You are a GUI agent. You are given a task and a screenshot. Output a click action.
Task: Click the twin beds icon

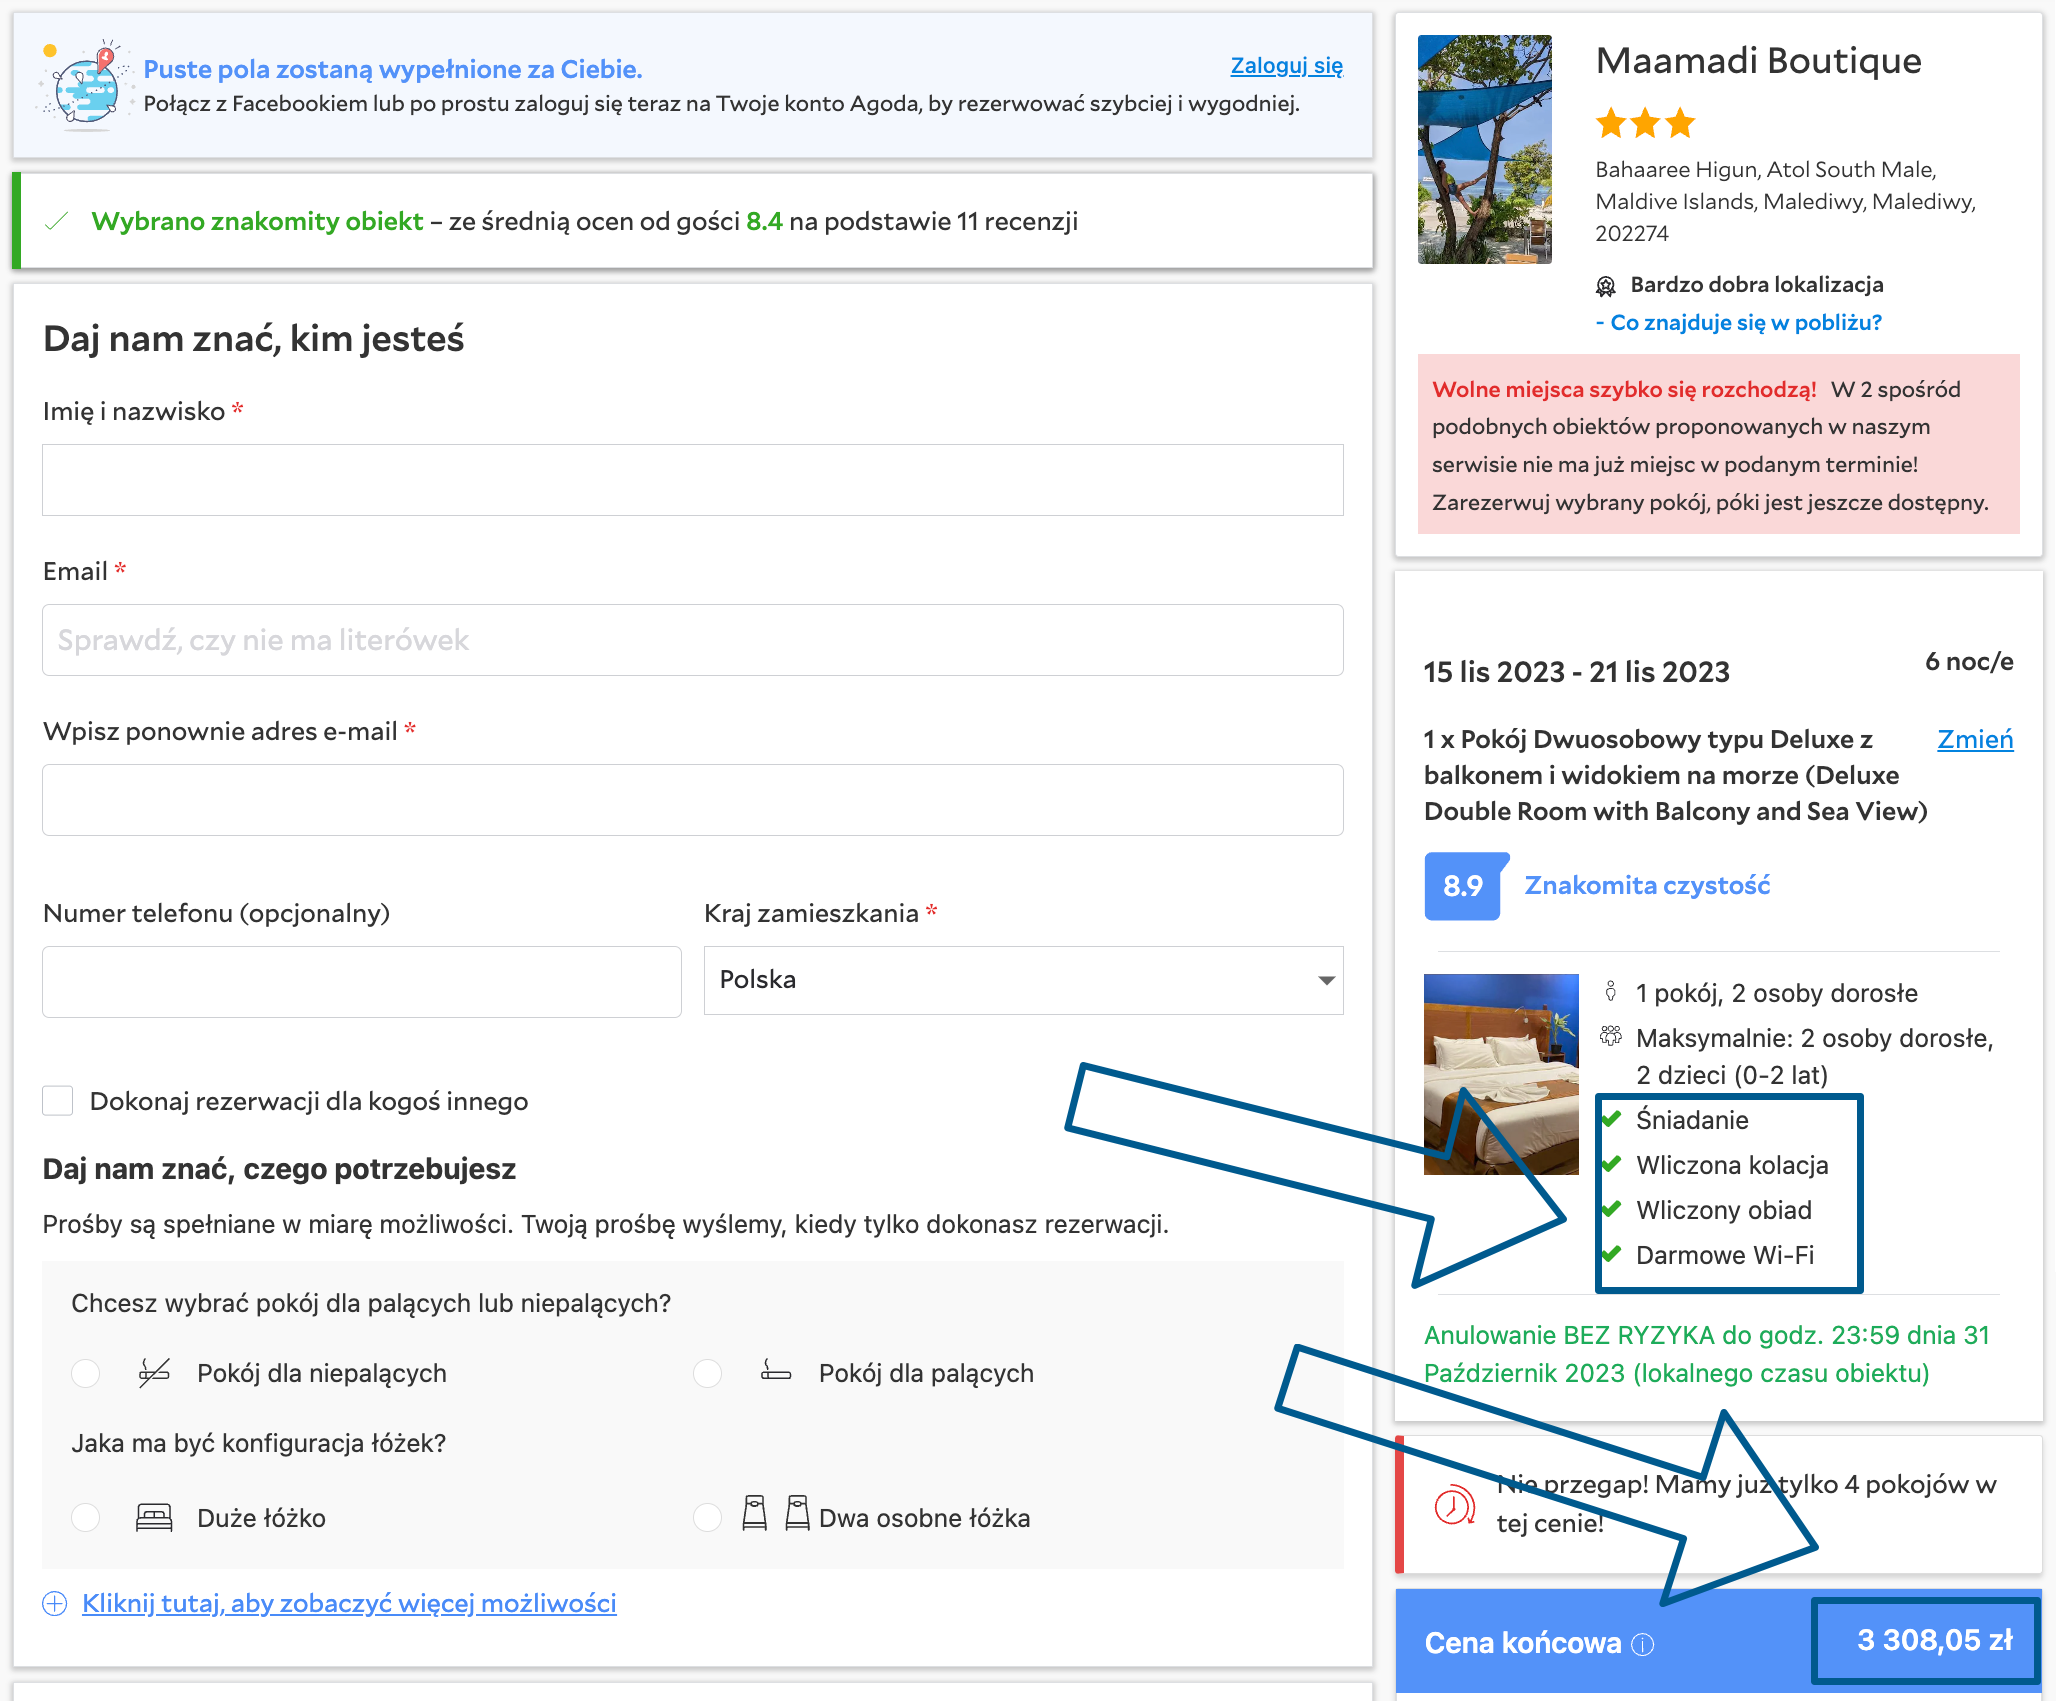(x=776, y=1513)
